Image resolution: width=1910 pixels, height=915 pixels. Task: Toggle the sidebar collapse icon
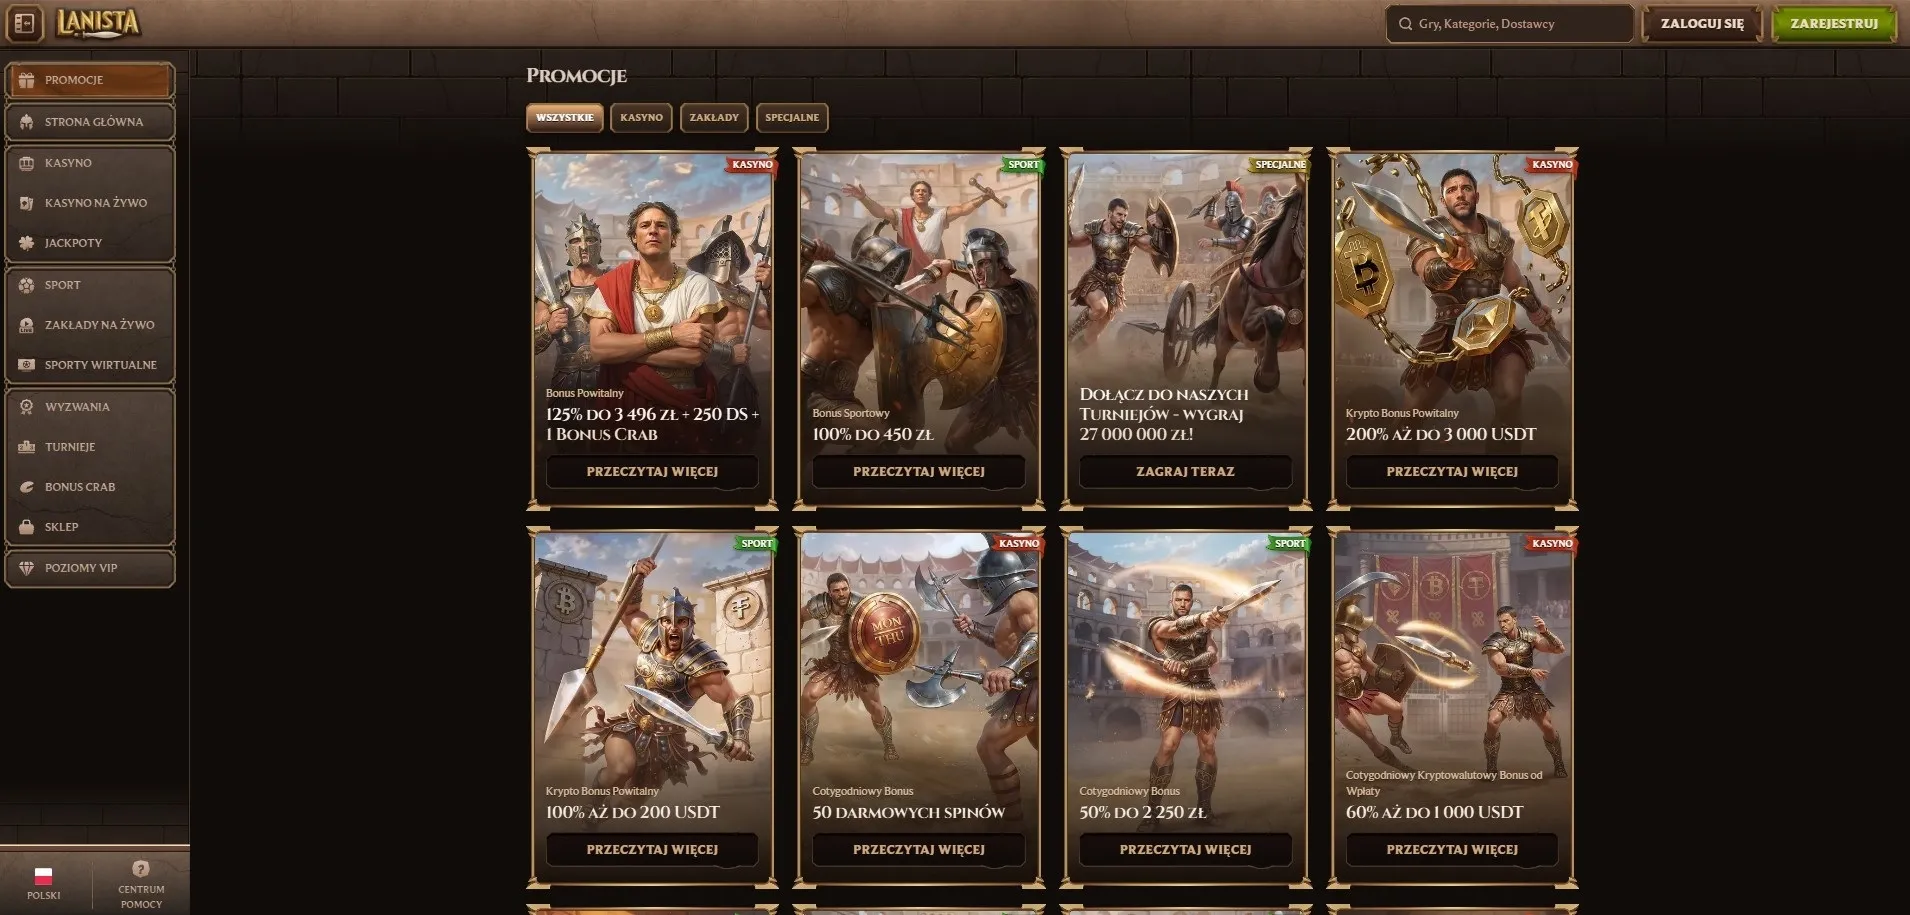tap(25, 24)
